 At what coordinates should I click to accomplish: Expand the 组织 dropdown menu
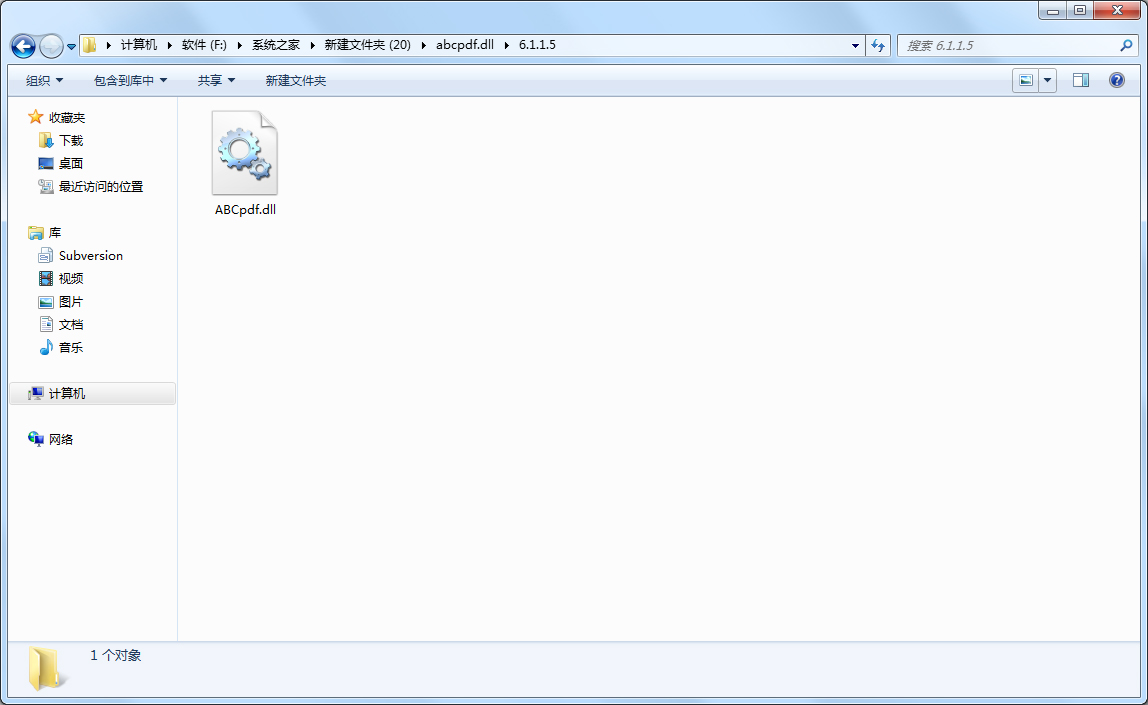click(44, 80)
